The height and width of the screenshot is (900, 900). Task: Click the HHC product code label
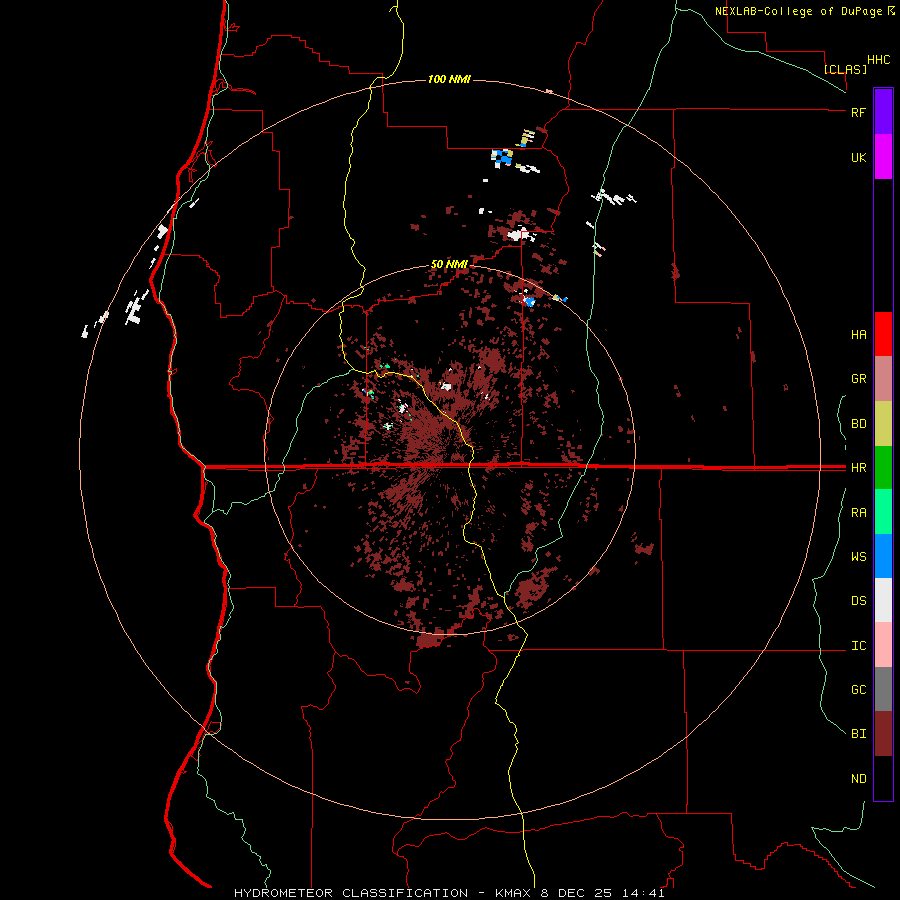[878, 60]
